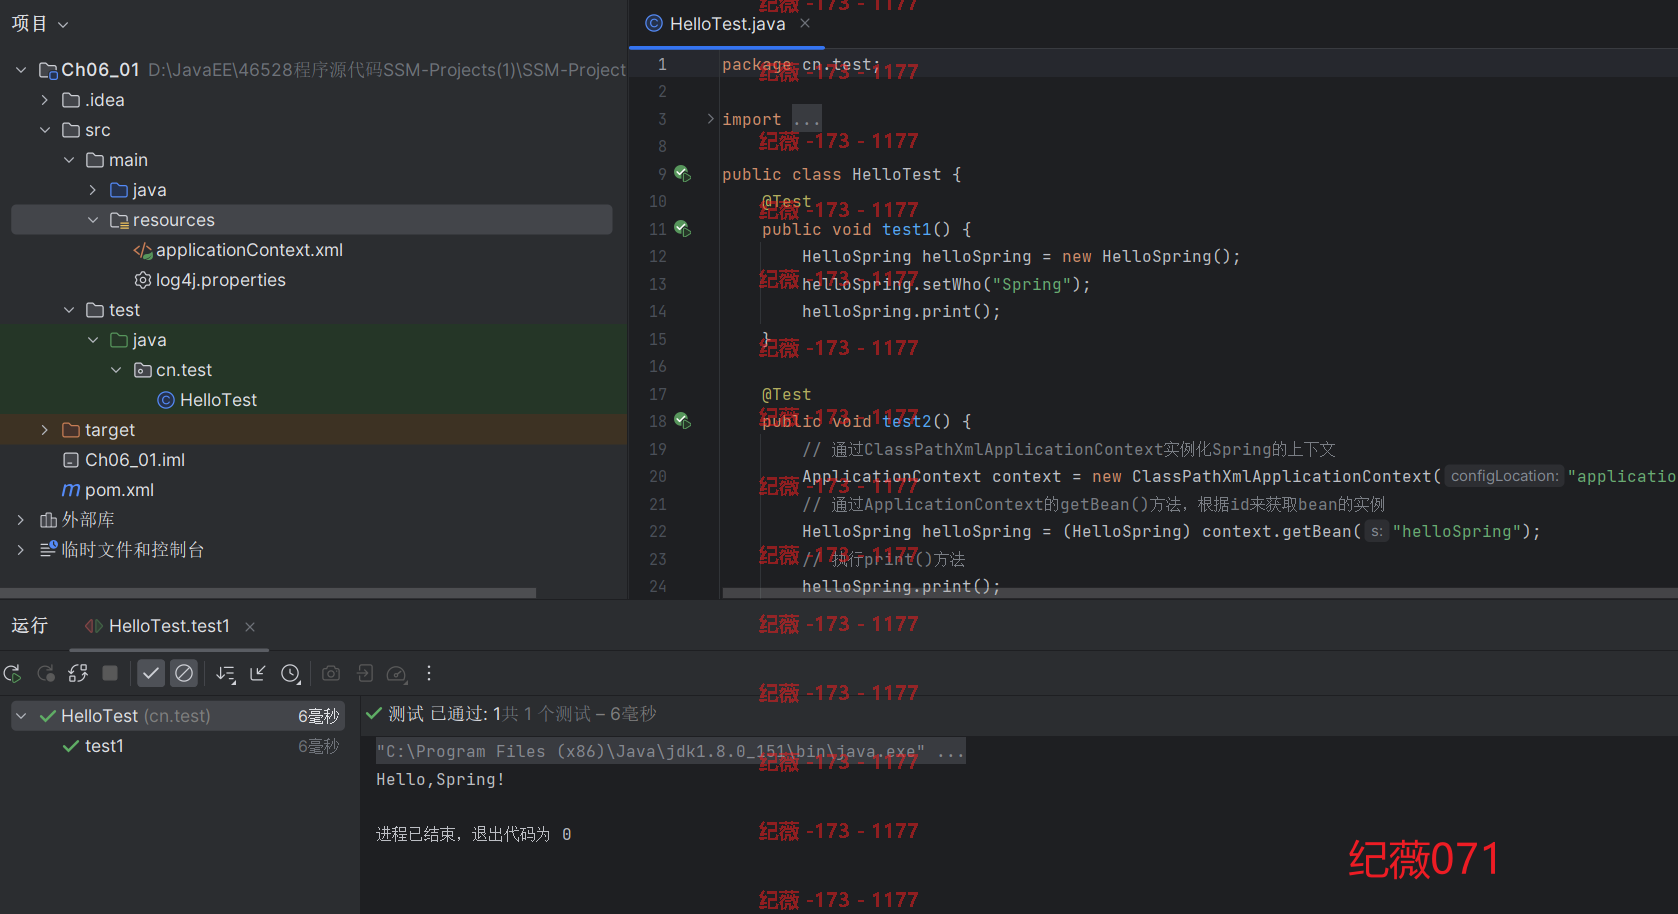Viewport: 1678px width, 914px height.
Task: Select the resources folder row
Action: (312, 220)
